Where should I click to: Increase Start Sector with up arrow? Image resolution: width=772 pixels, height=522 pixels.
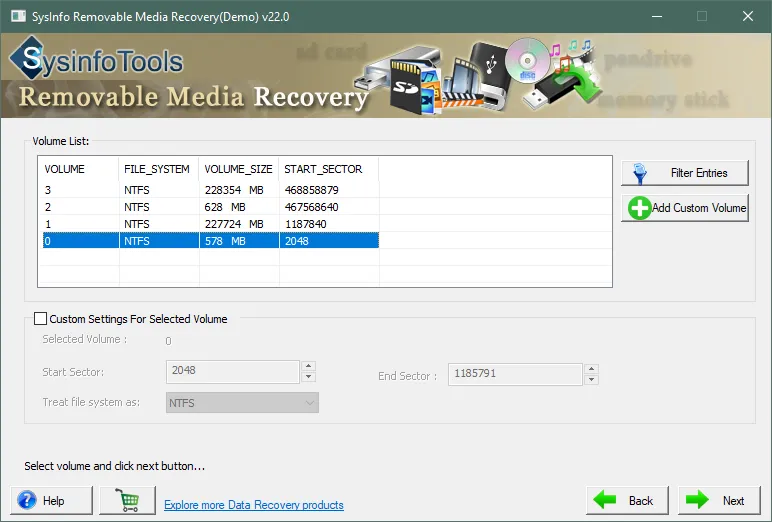pos(309,366)
